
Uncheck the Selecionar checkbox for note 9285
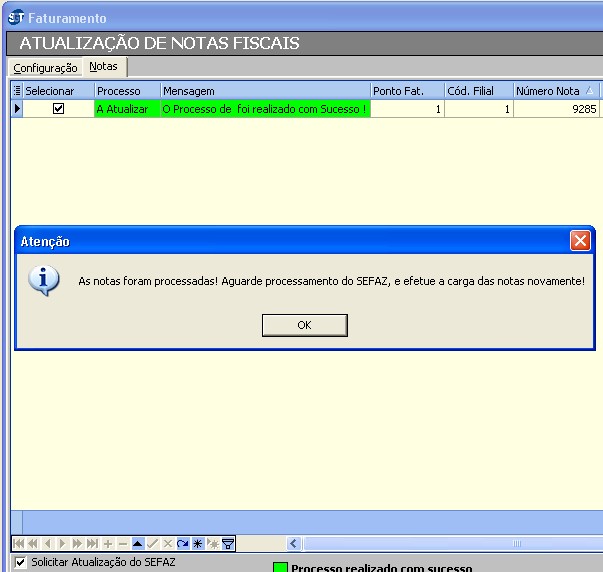tap(58, 109)
